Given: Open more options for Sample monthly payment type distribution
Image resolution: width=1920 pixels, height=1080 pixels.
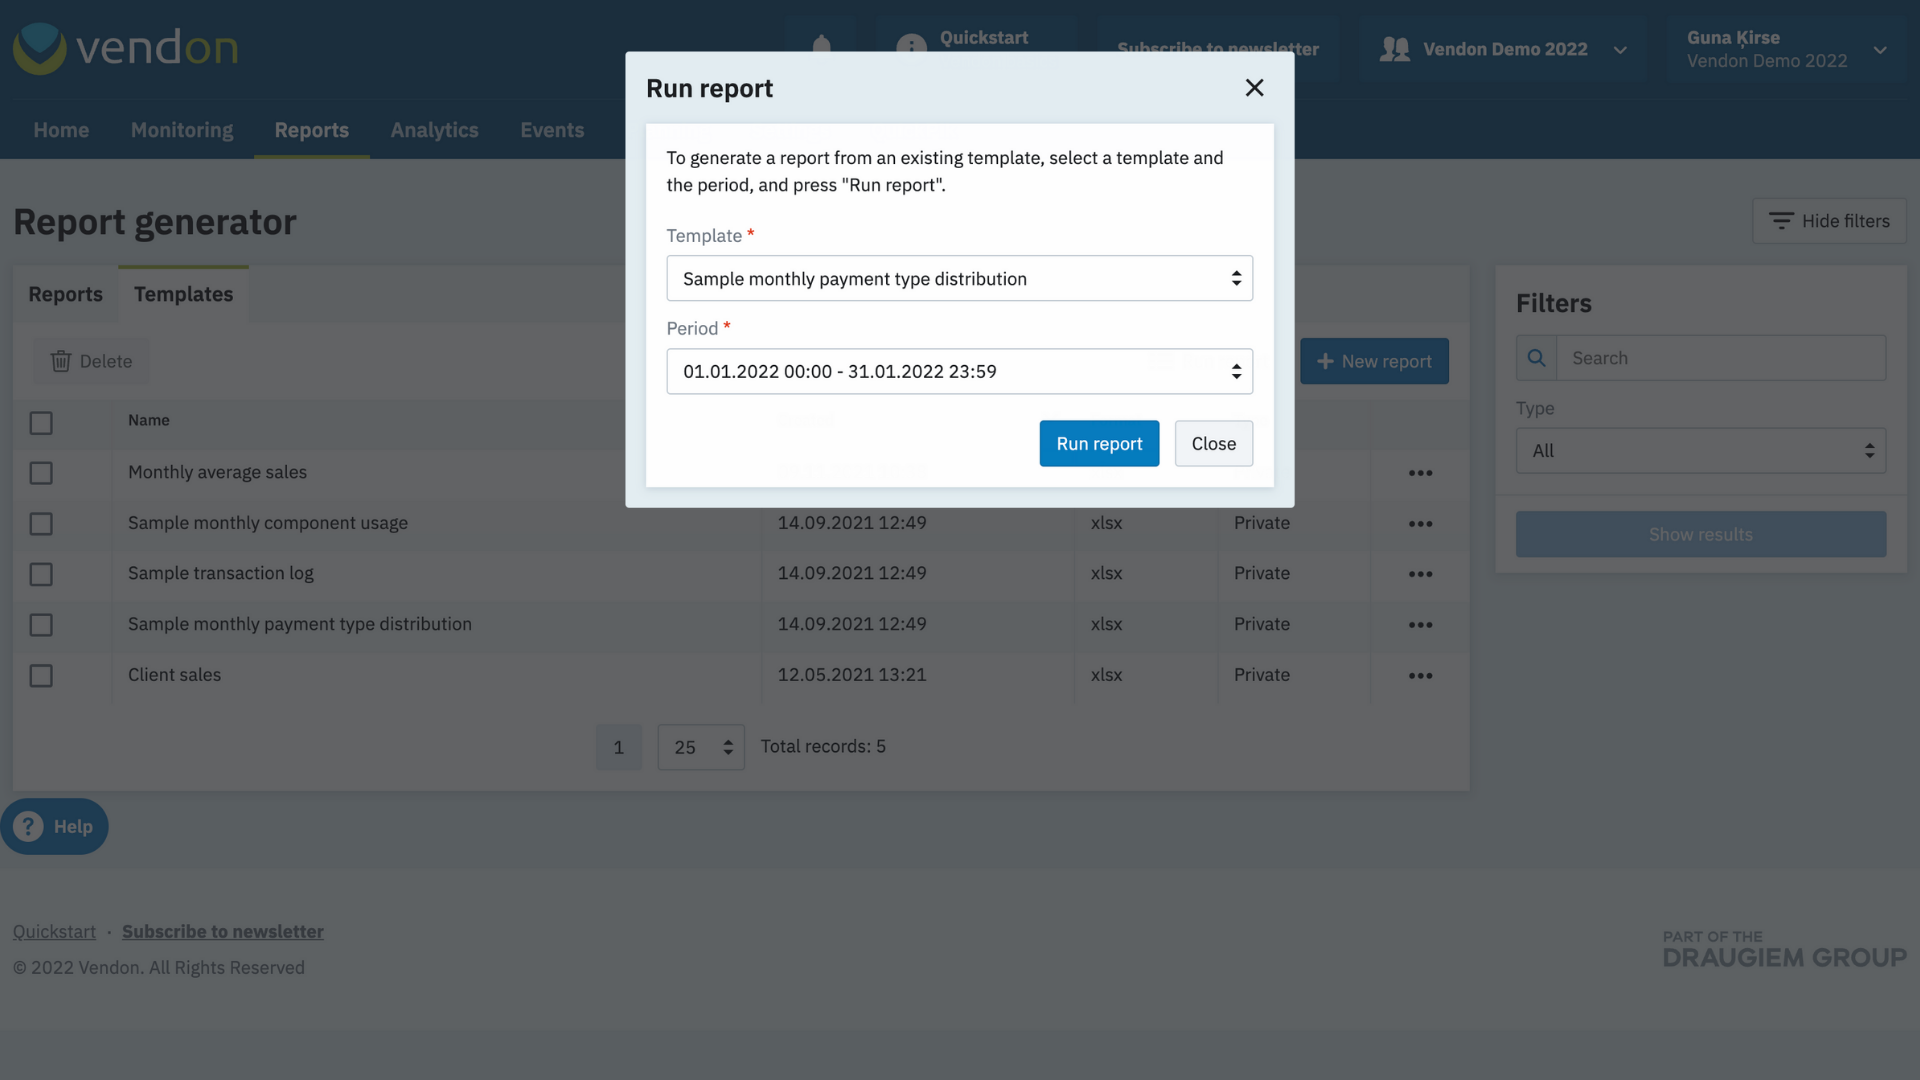Looking at the screenshot, I should point(1421,625).
